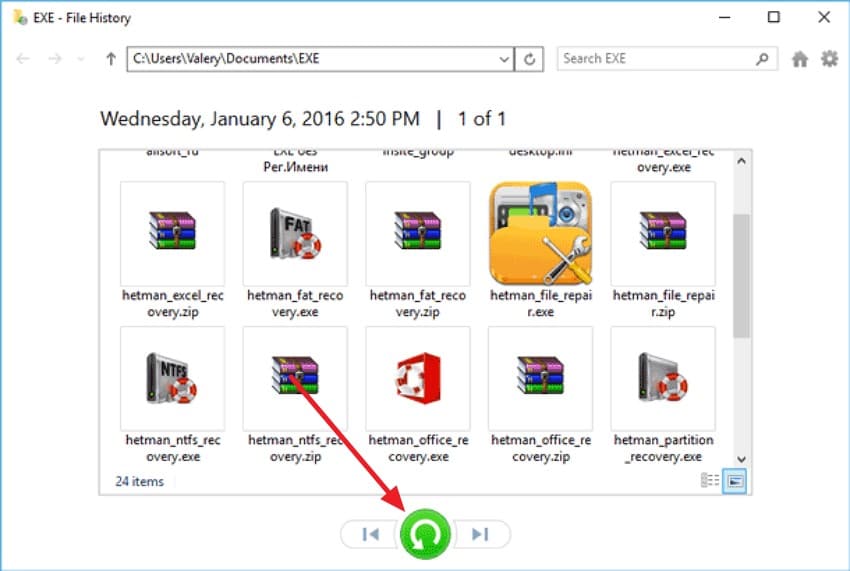The height and width of the screenshot is (571, 850).
Task: Go forward in navigation history
Action: [x=55, y=59]
